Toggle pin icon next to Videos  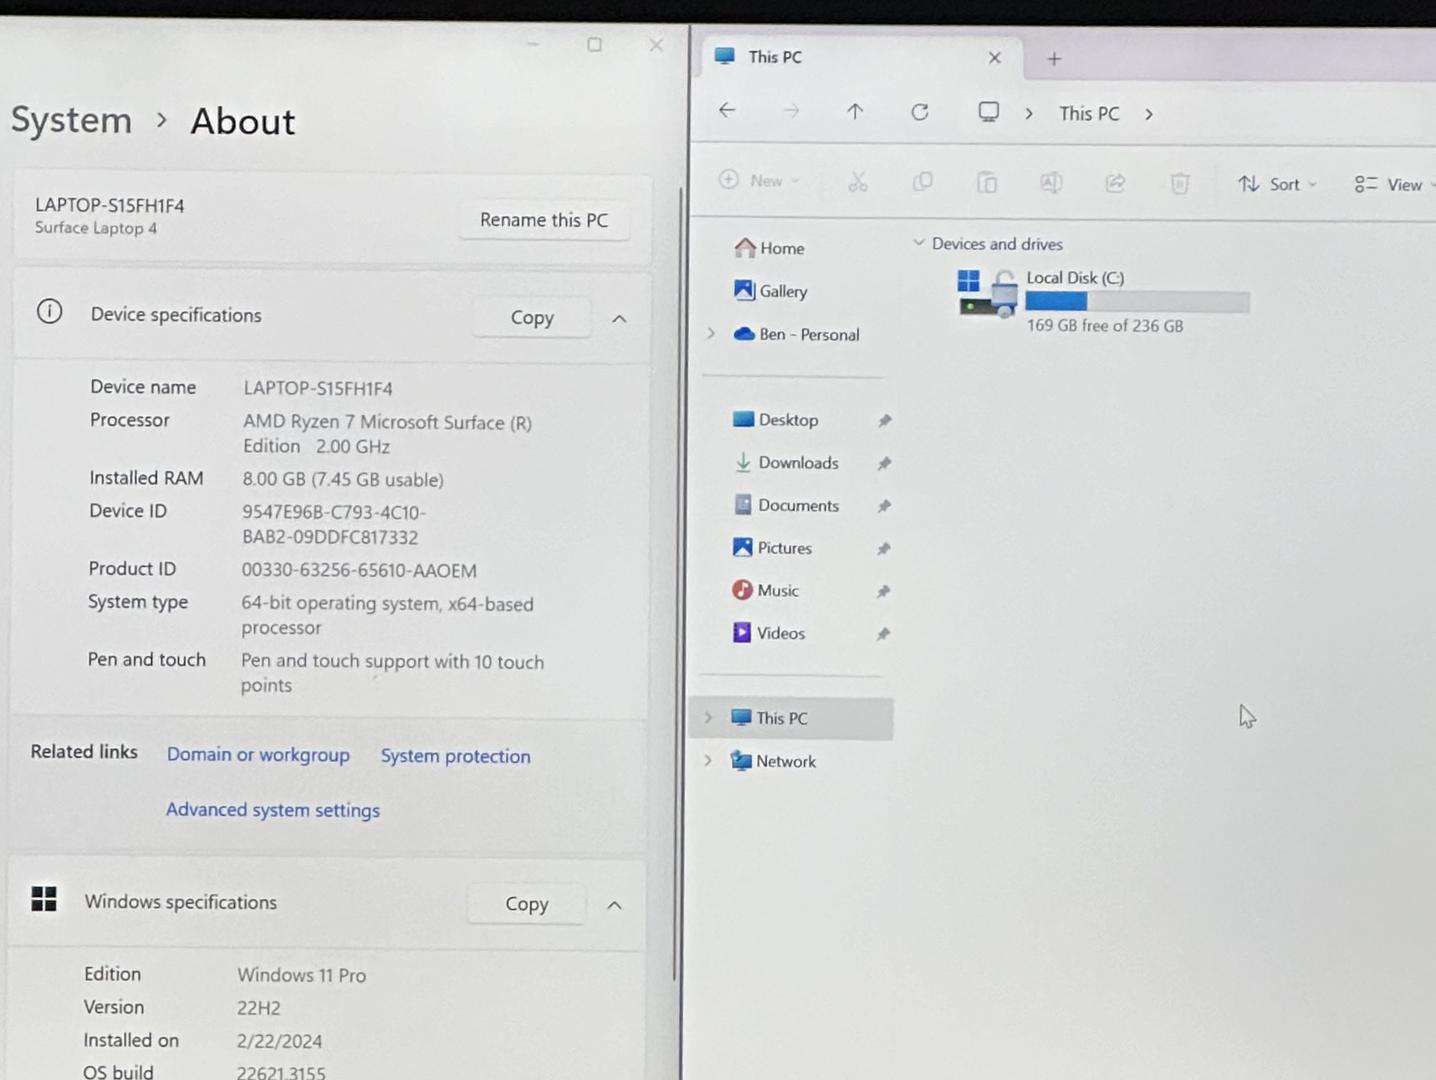pyautogui.click(x=883, y=634)
